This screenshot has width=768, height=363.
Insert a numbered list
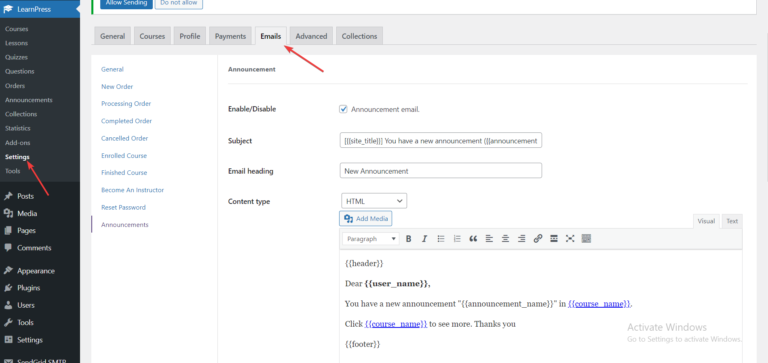pyautogui.click(x=457, y=239)
